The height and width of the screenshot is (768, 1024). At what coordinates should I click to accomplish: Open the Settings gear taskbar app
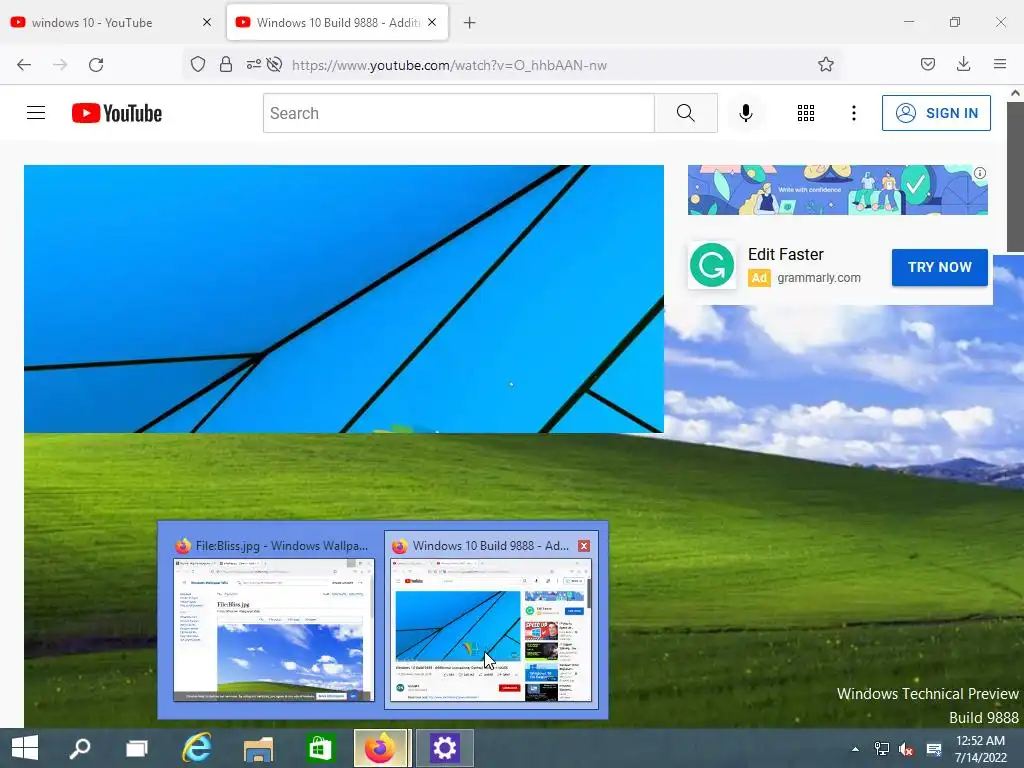click(444, 748)
